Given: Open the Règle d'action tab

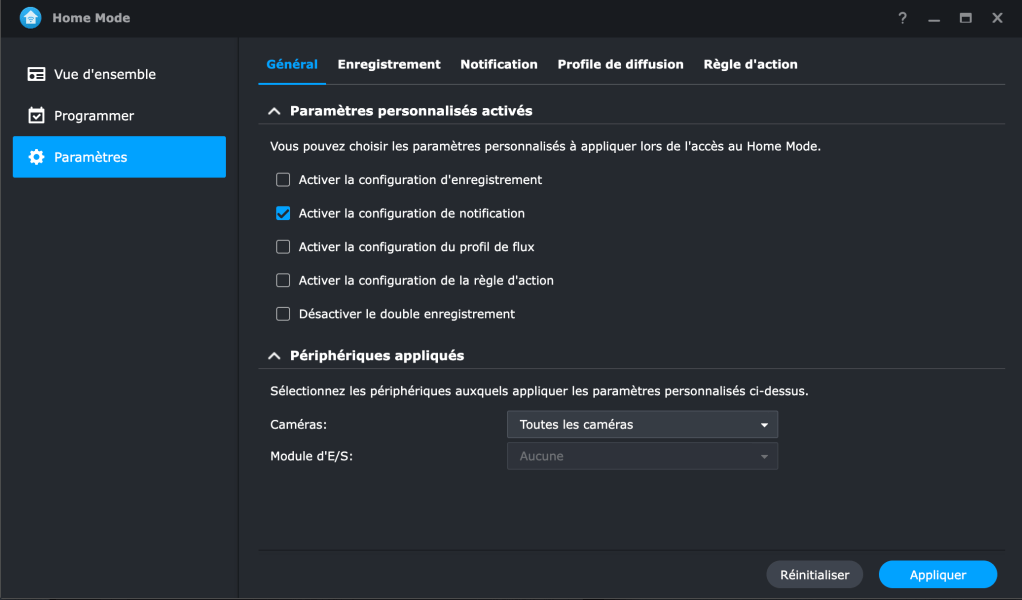Looking at the screenshot, I should (x=750, y=64).
